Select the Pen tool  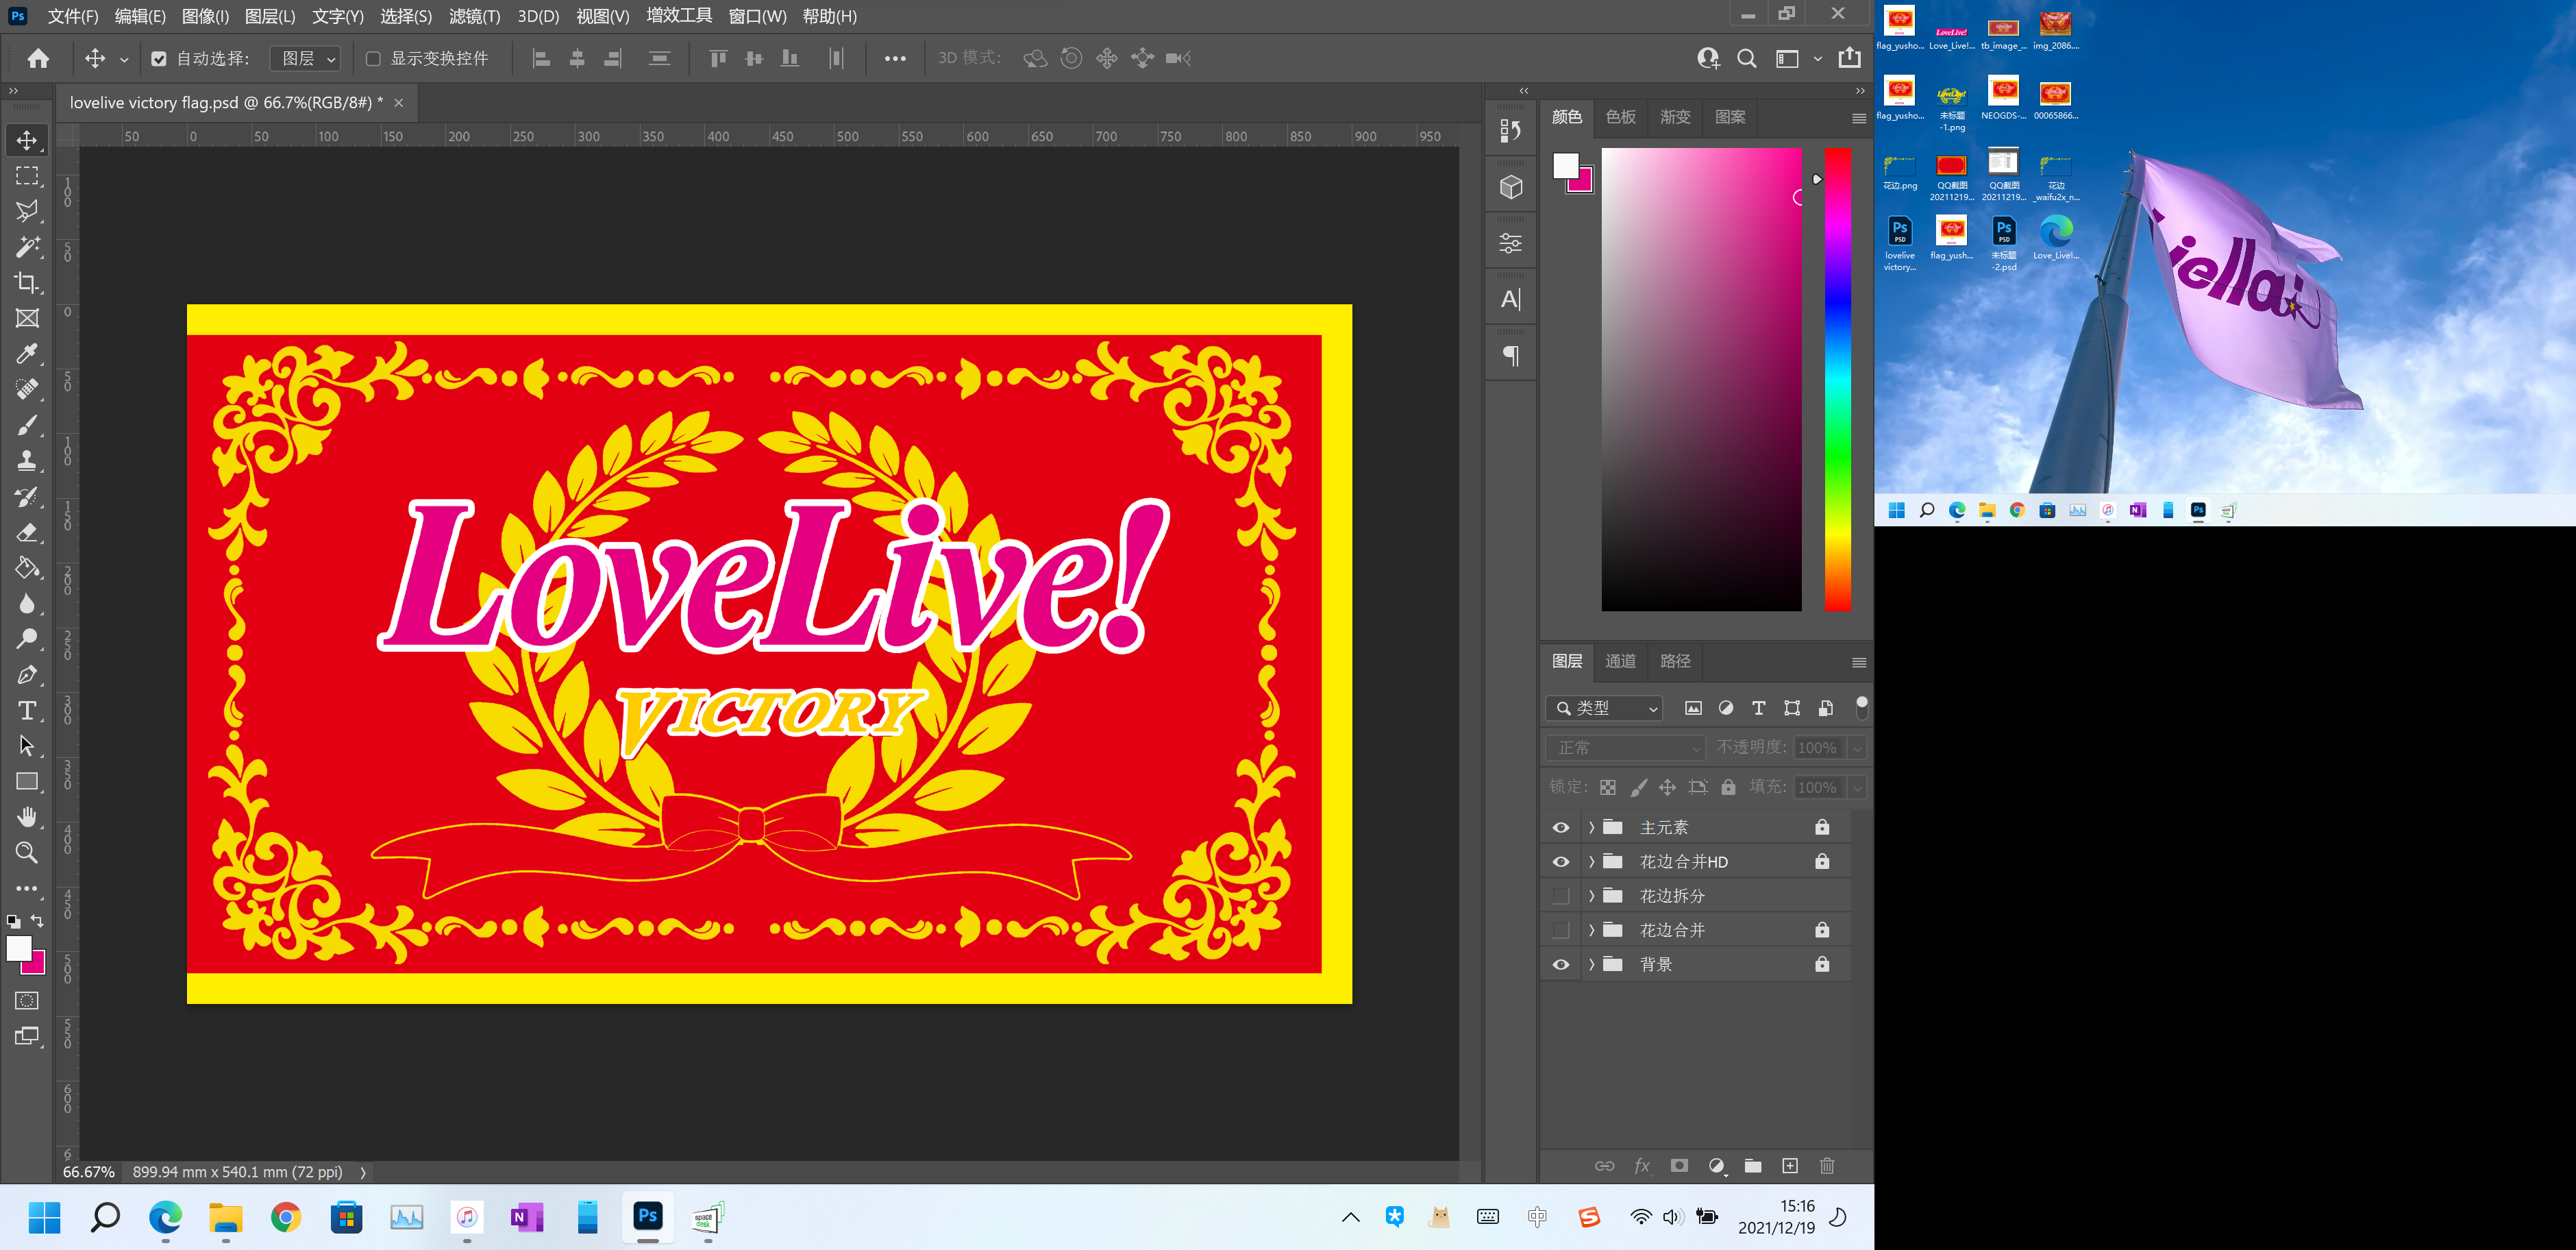click(27, 675)
